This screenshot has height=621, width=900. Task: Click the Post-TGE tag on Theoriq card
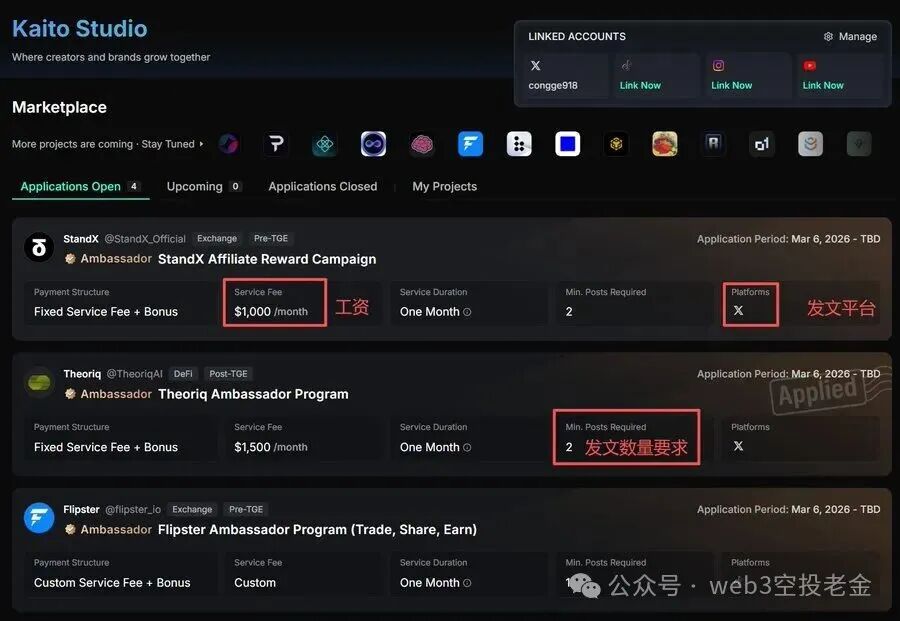pyautogui.click(x=228, y=374)
